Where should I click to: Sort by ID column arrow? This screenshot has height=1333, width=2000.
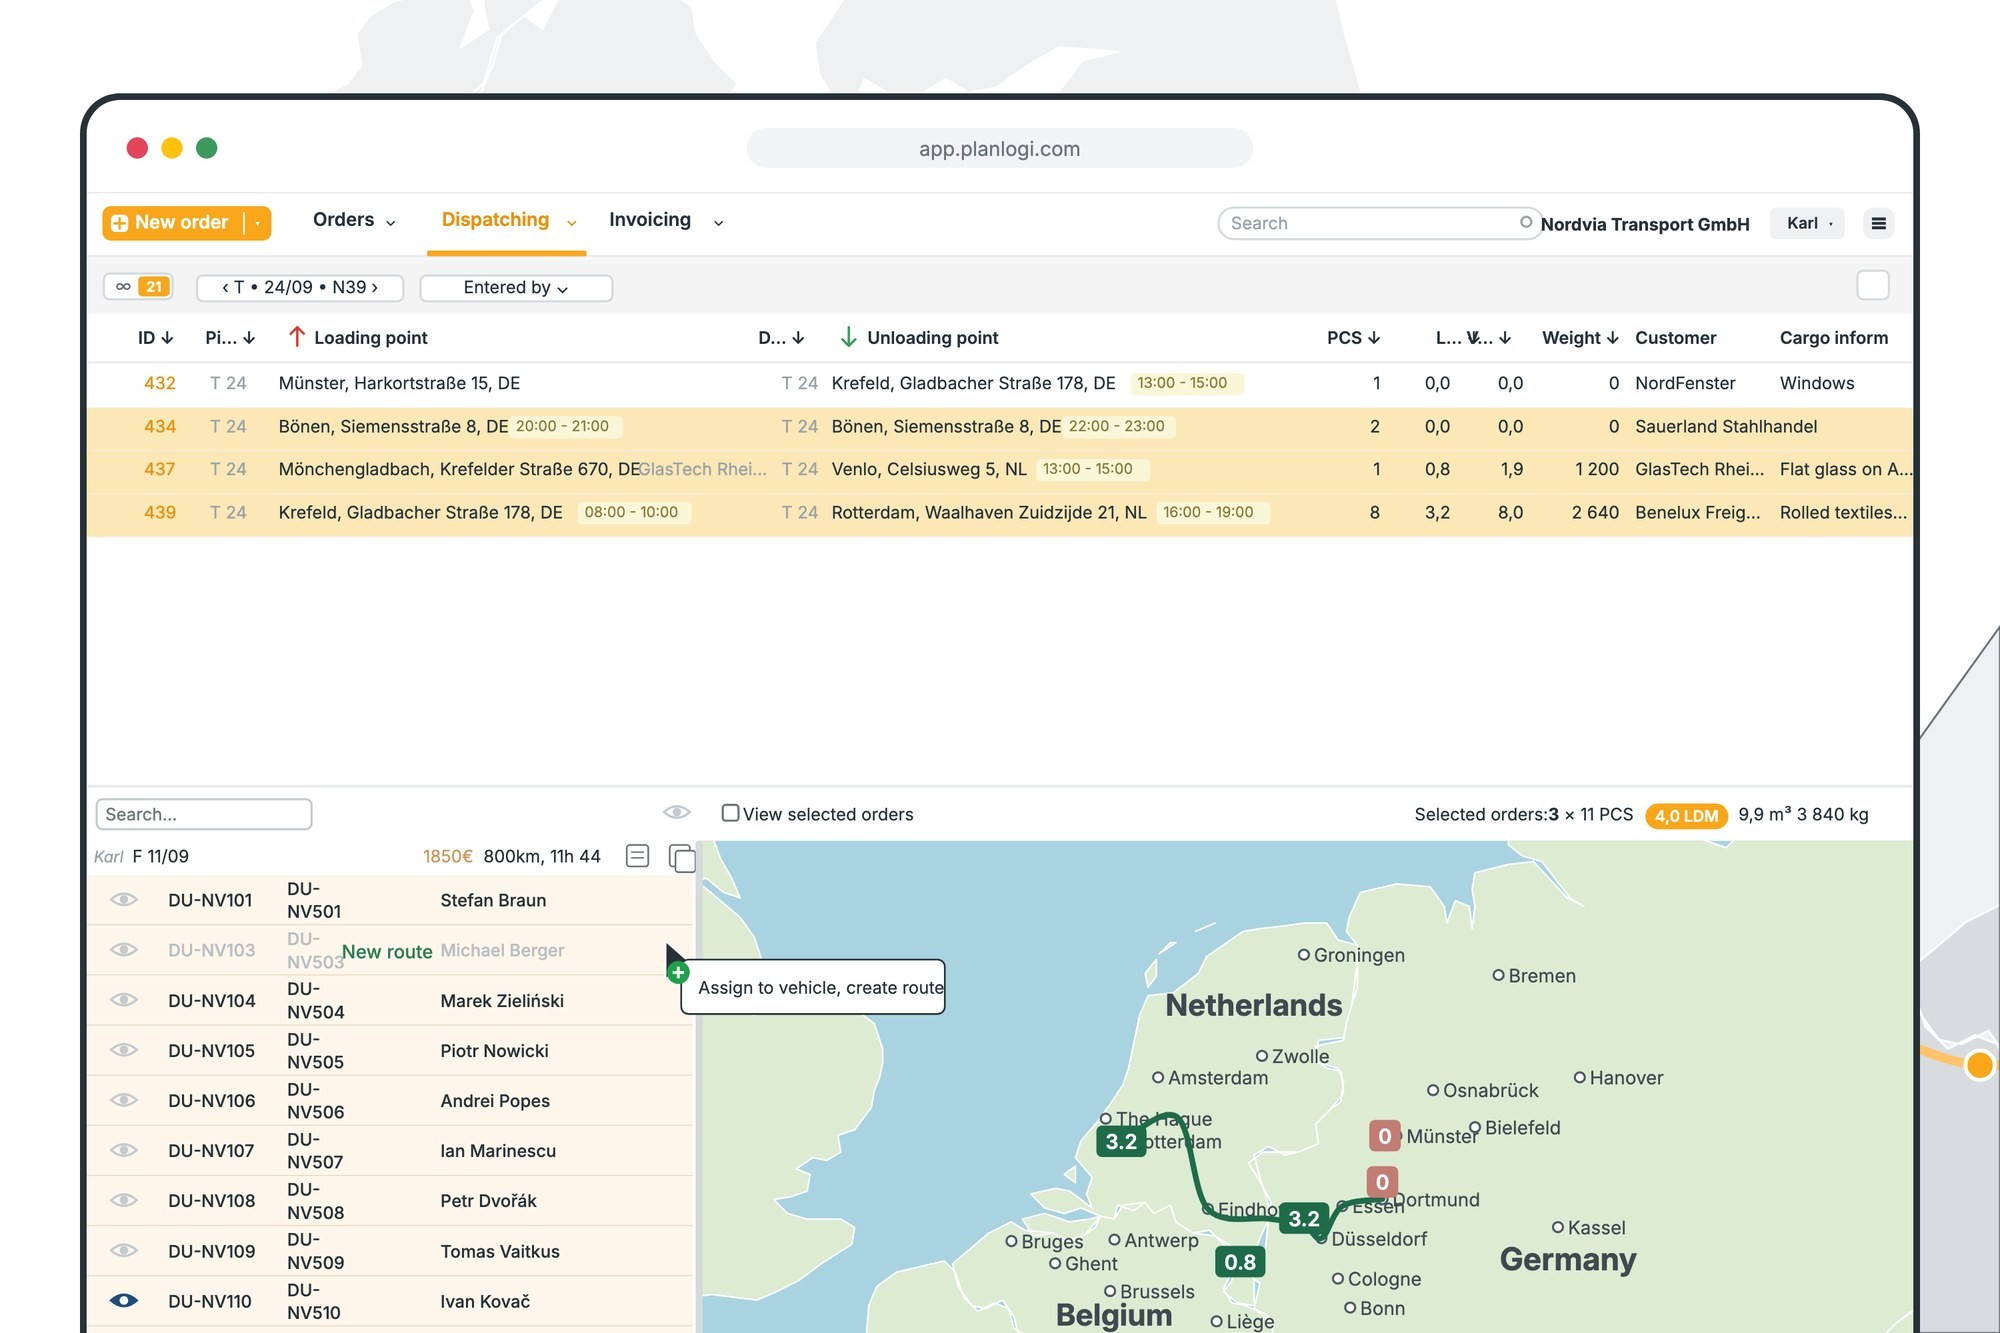point(167,338)
